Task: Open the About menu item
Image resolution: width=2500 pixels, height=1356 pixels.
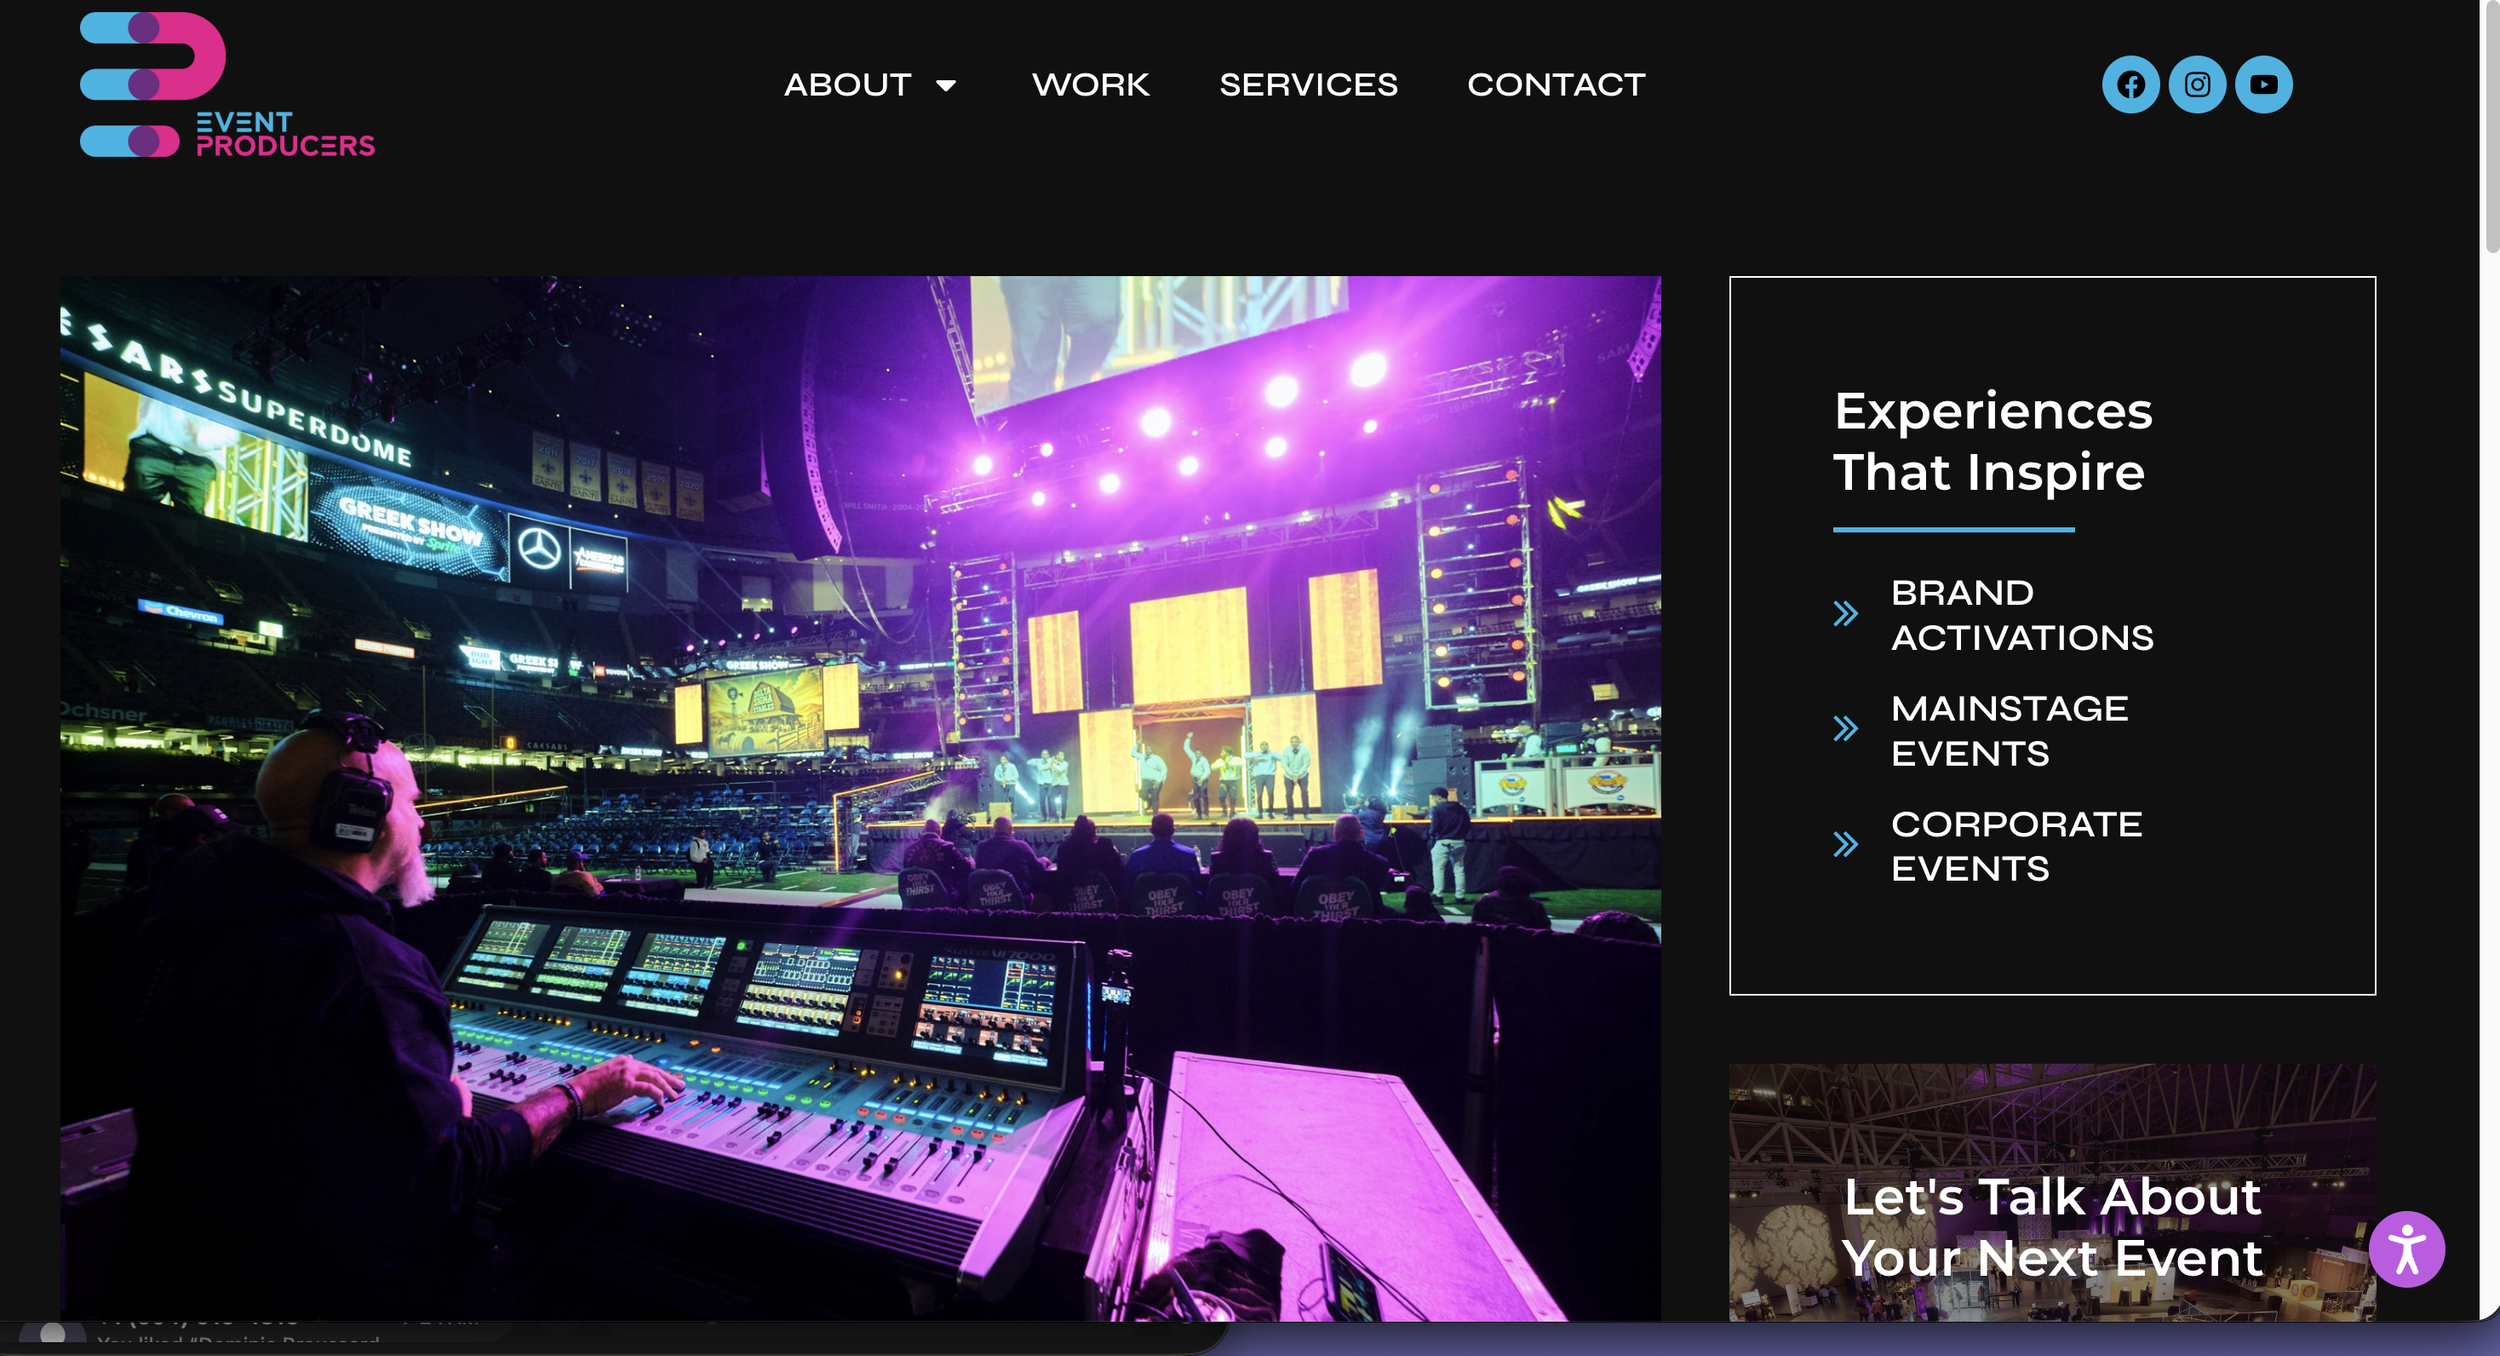Action: (848, 85)
